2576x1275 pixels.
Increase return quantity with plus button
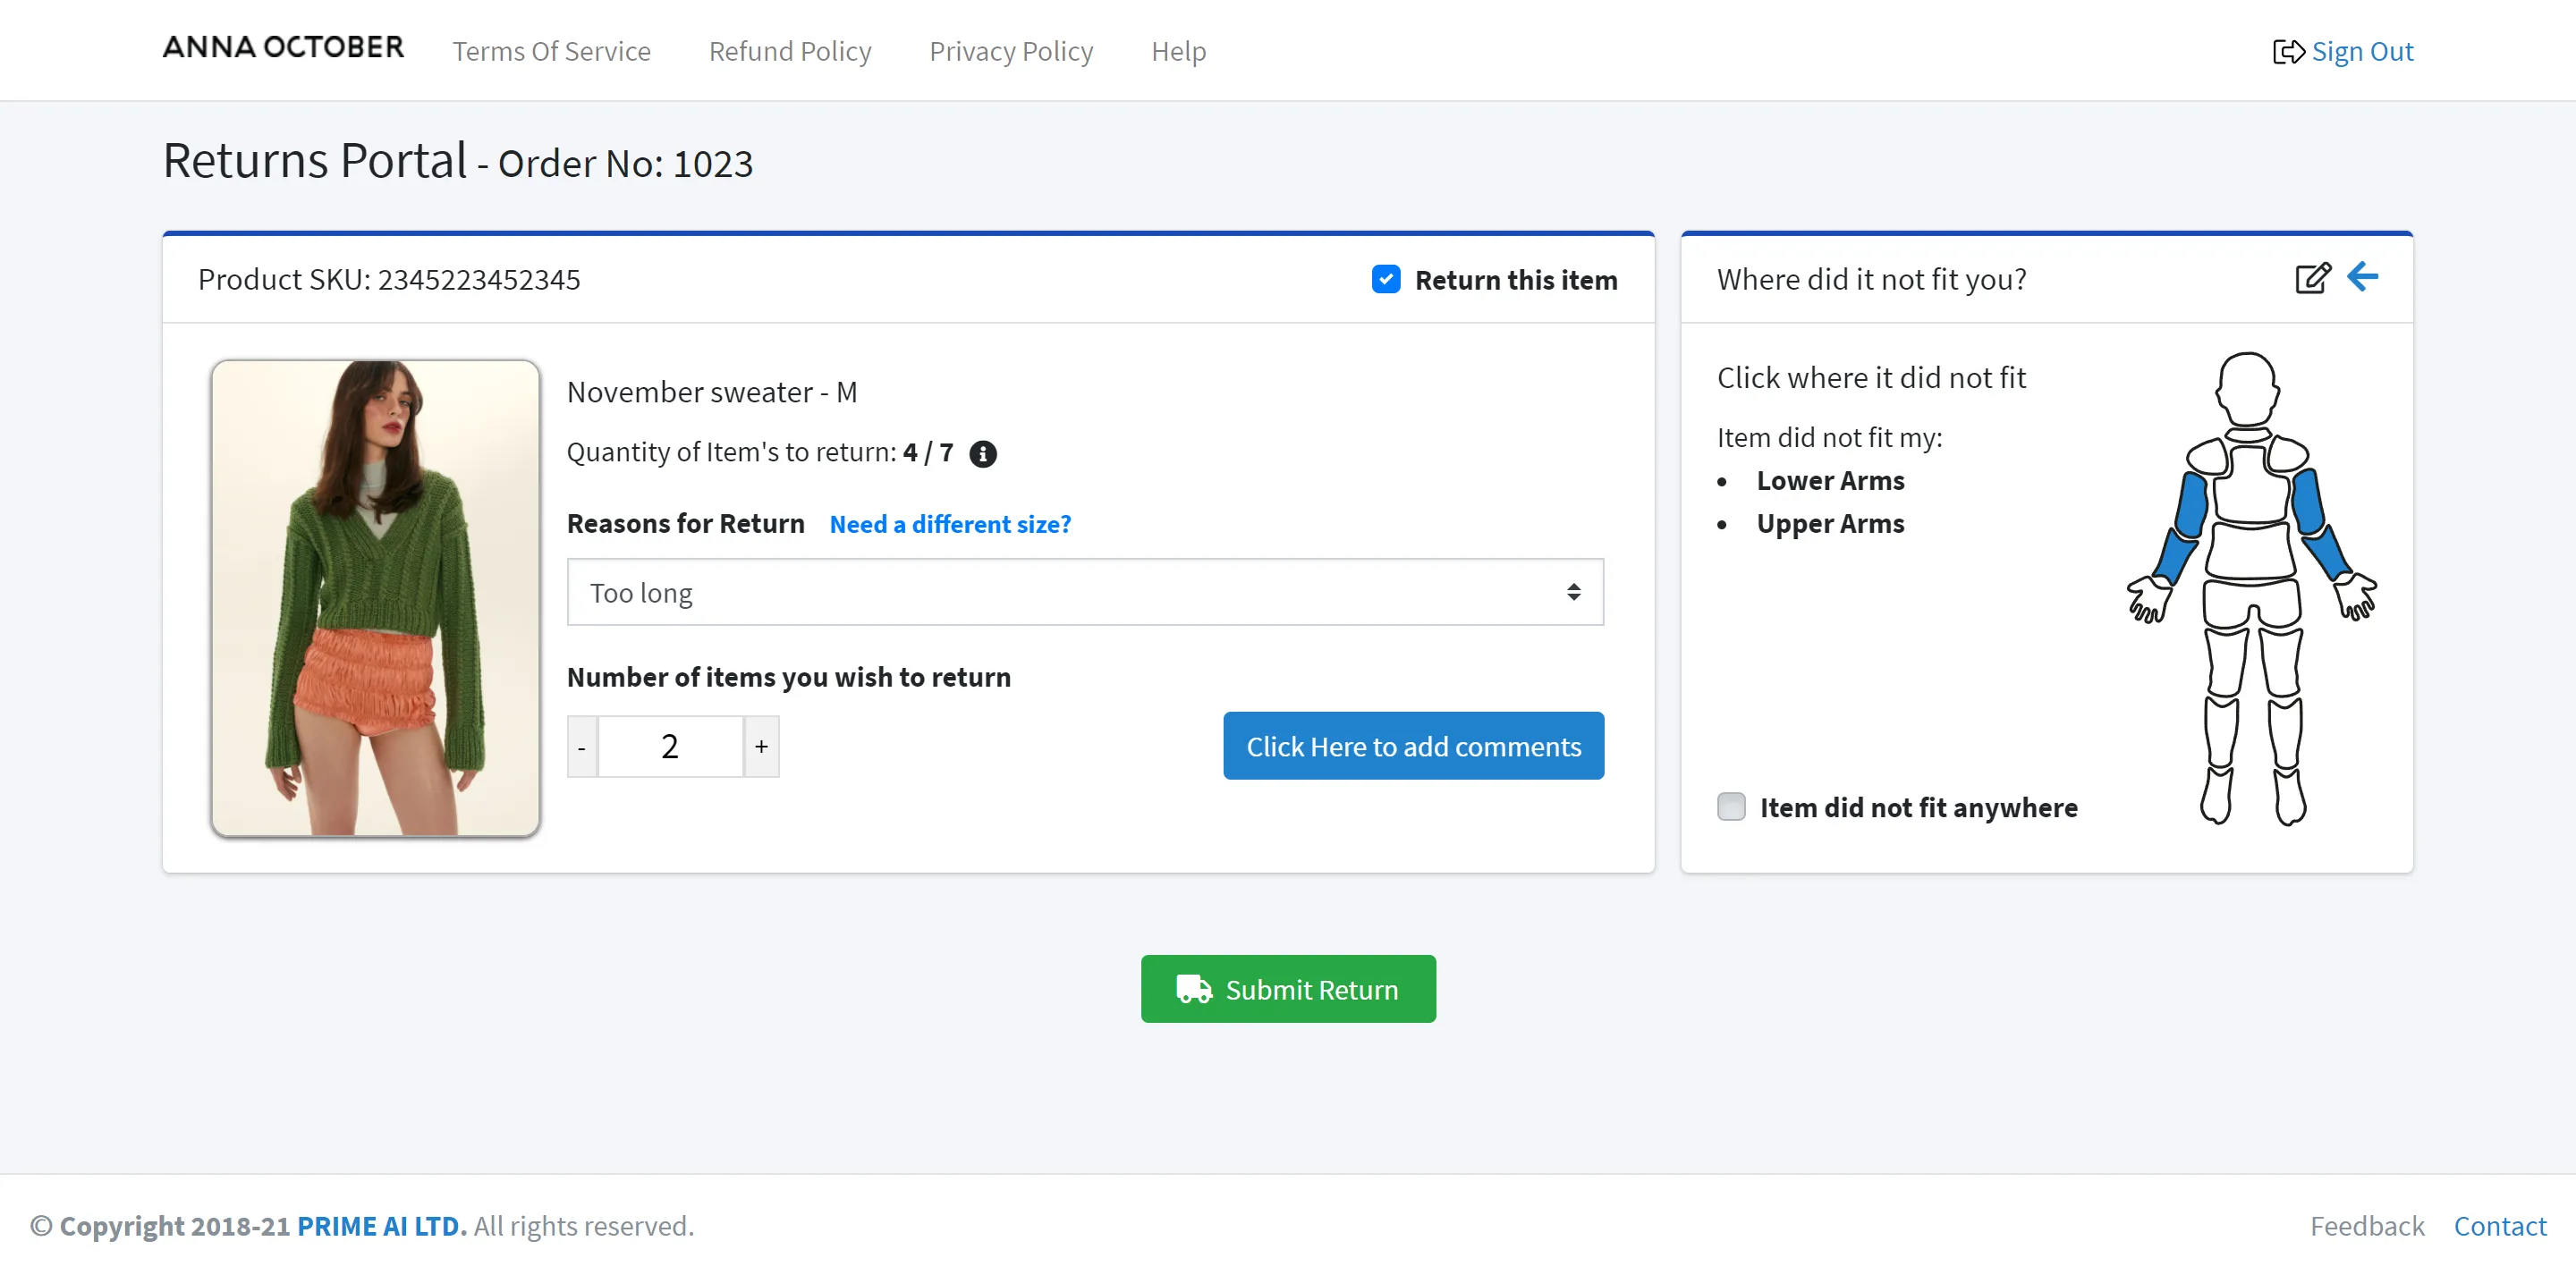(x=761, y=746)
